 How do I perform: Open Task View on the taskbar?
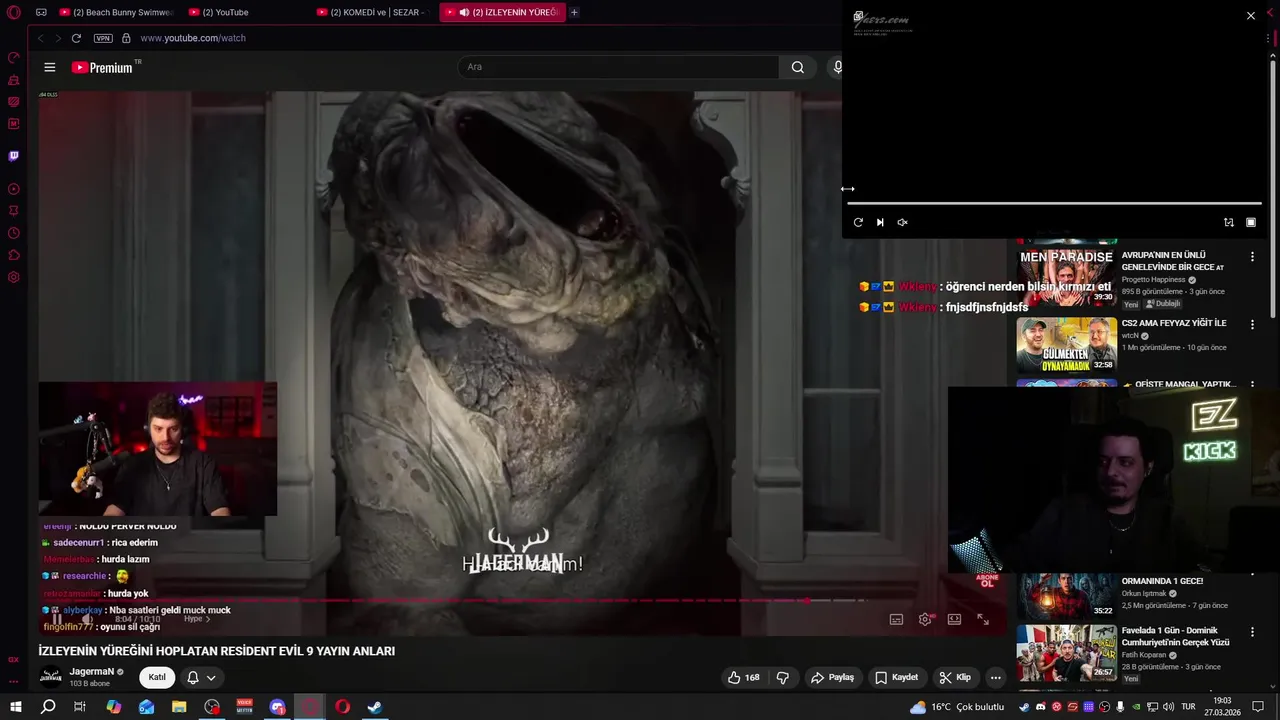[80, 707]
